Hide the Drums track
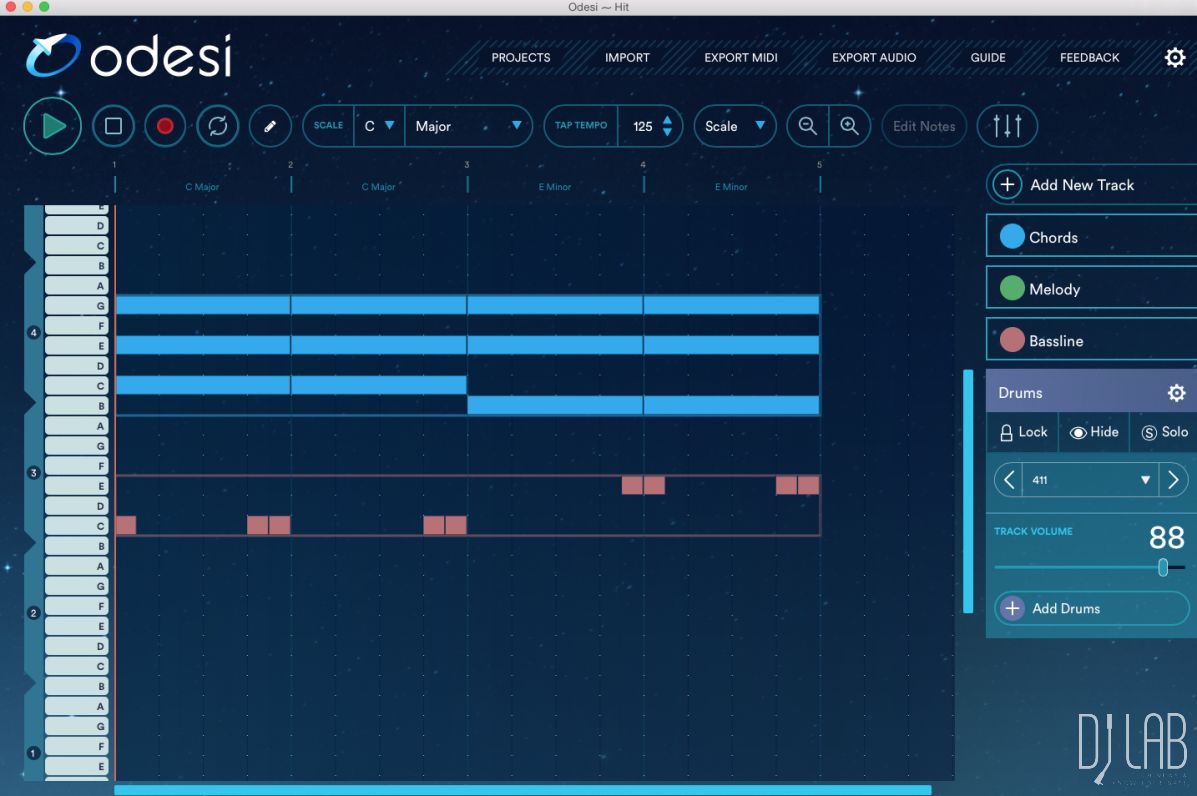The image size is (1197, 796). tap(1093, 432)
